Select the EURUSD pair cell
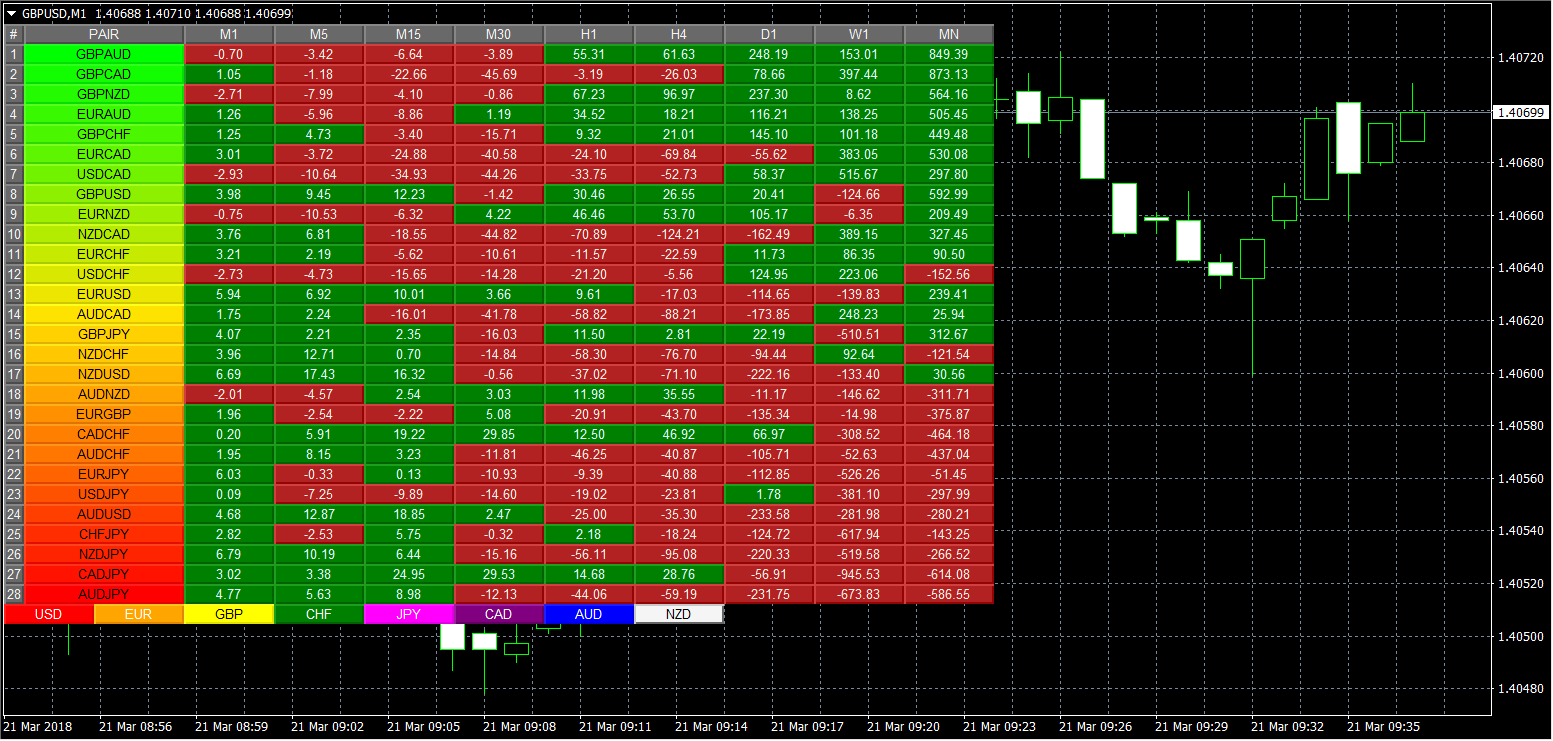Viewport: 1553px width, 741px height. point(104,294)
